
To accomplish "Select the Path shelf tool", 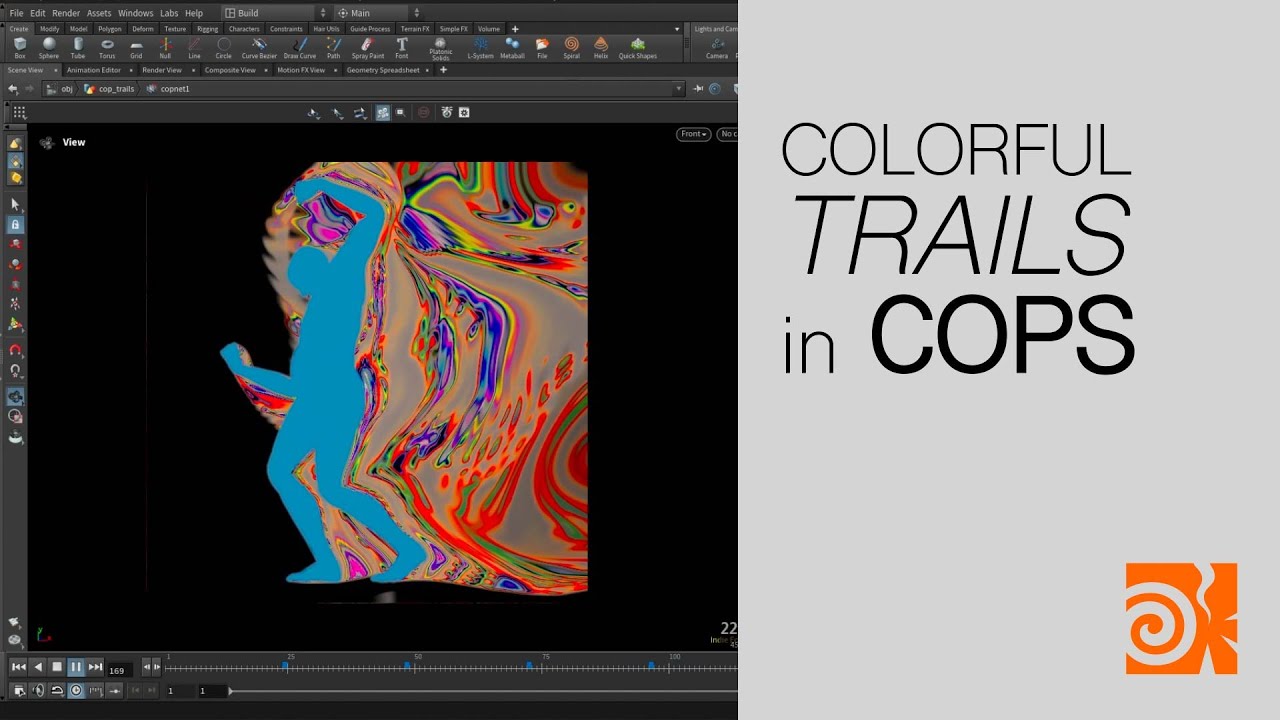I will coord(333,48).
